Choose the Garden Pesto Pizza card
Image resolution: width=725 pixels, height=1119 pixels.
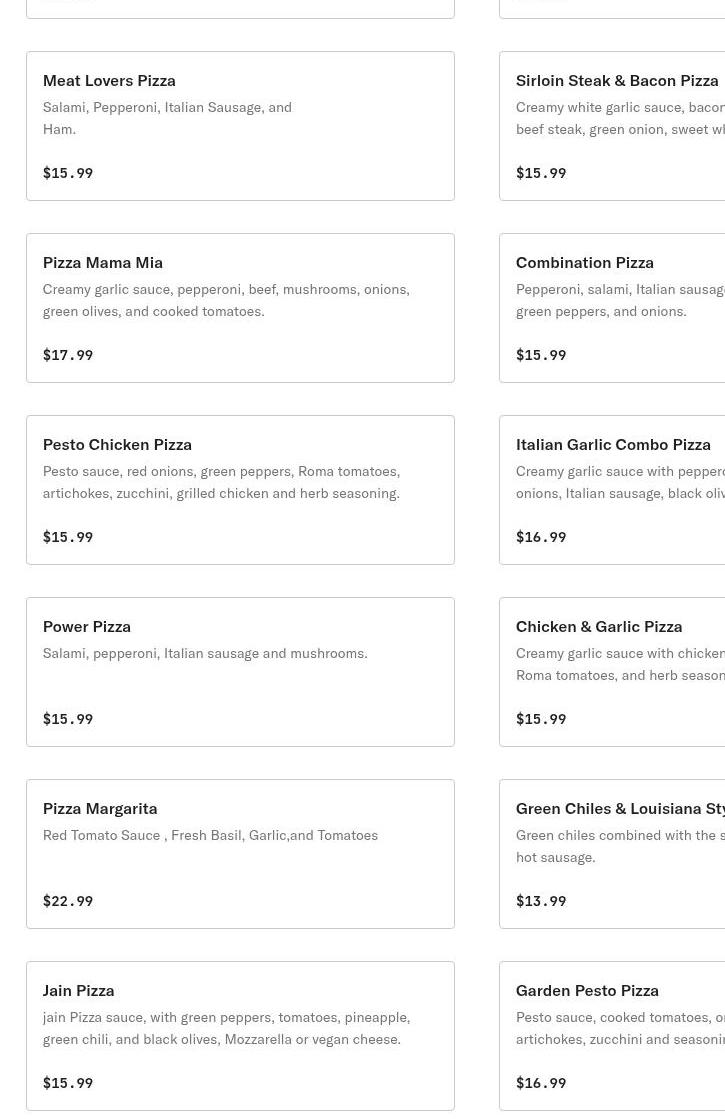tap(612, 1036)
